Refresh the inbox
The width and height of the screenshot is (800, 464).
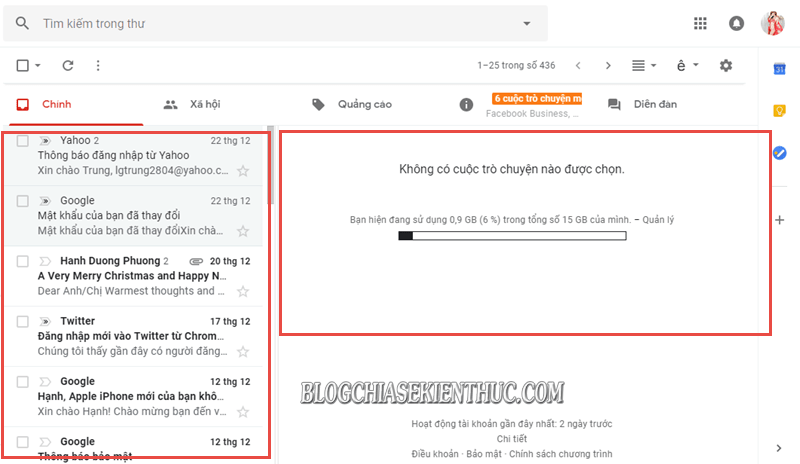point(68,65)
